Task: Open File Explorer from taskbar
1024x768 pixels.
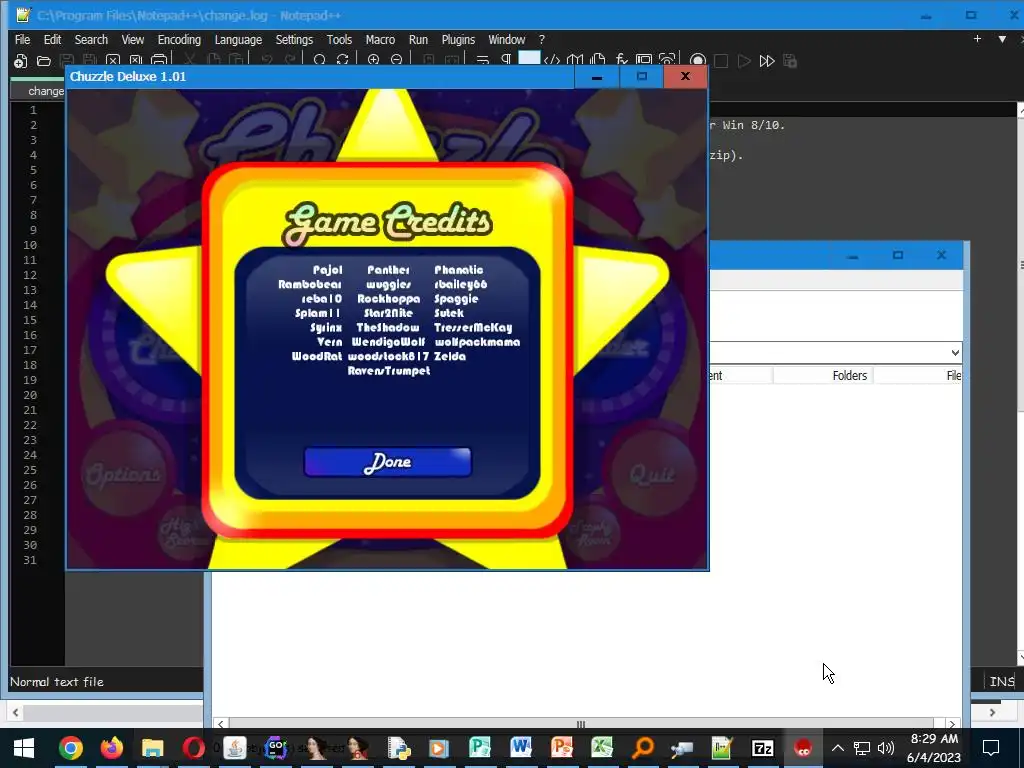Action: pos(152,748)
